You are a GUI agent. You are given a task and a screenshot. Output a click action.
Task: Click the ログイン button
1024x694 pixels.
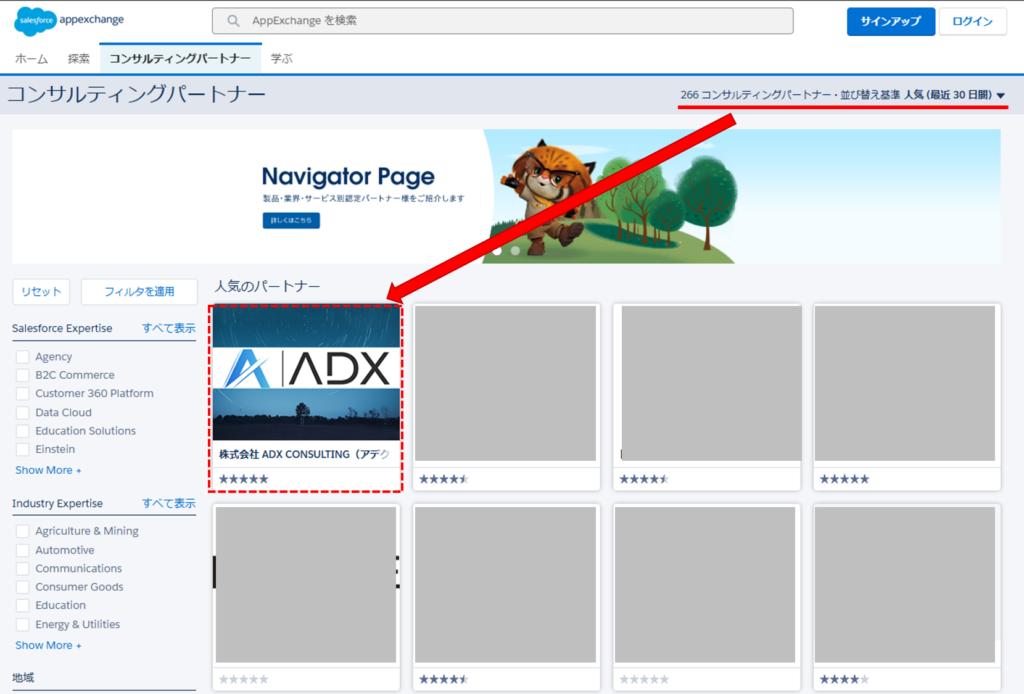(x=972, y=22)
